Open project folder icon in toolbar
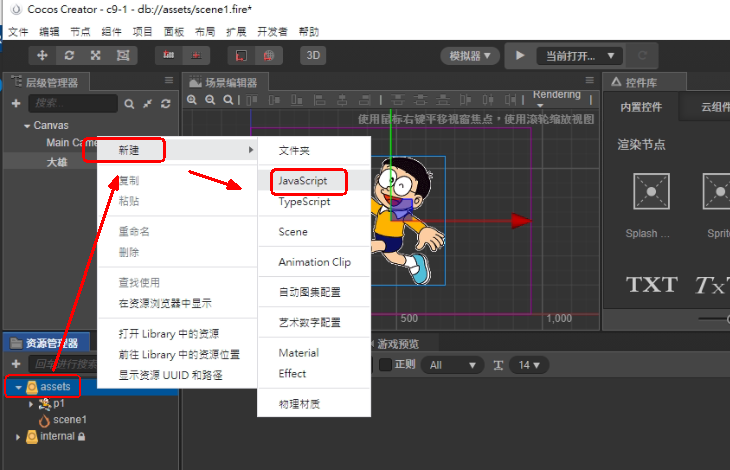The height and width of the screenshot is (470, 730). 241,56
